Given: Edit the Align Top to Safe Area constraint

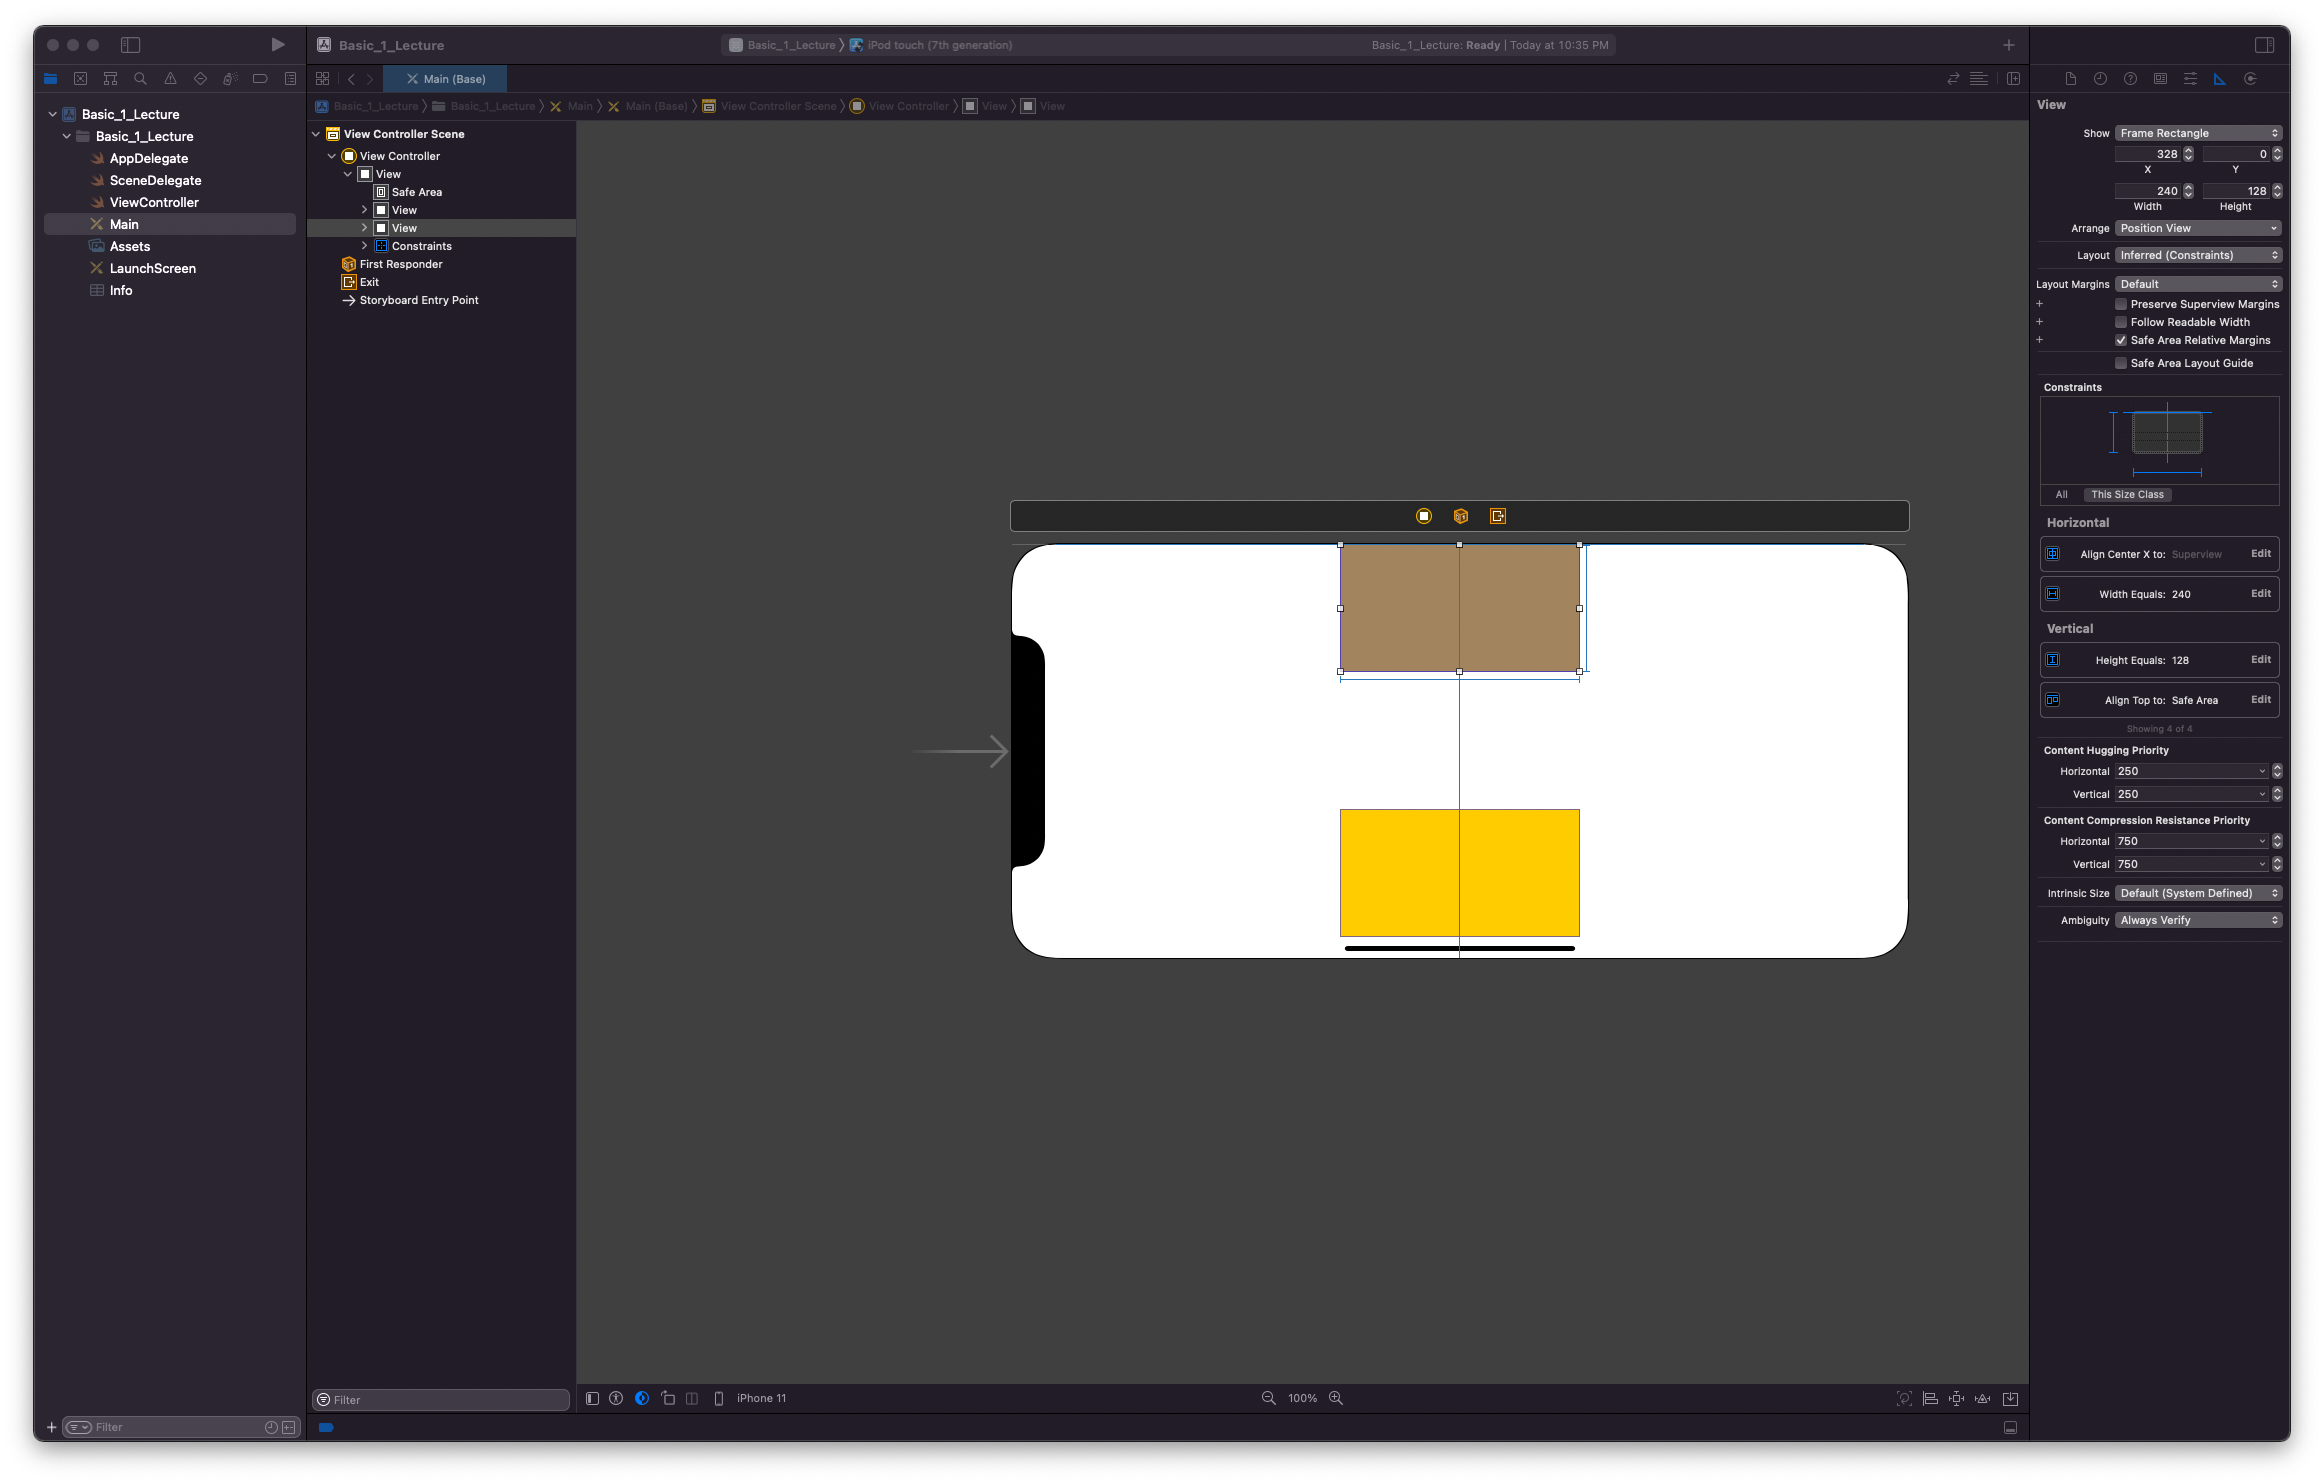Looking at the screenshot, I should click(x=2260, y=700).
